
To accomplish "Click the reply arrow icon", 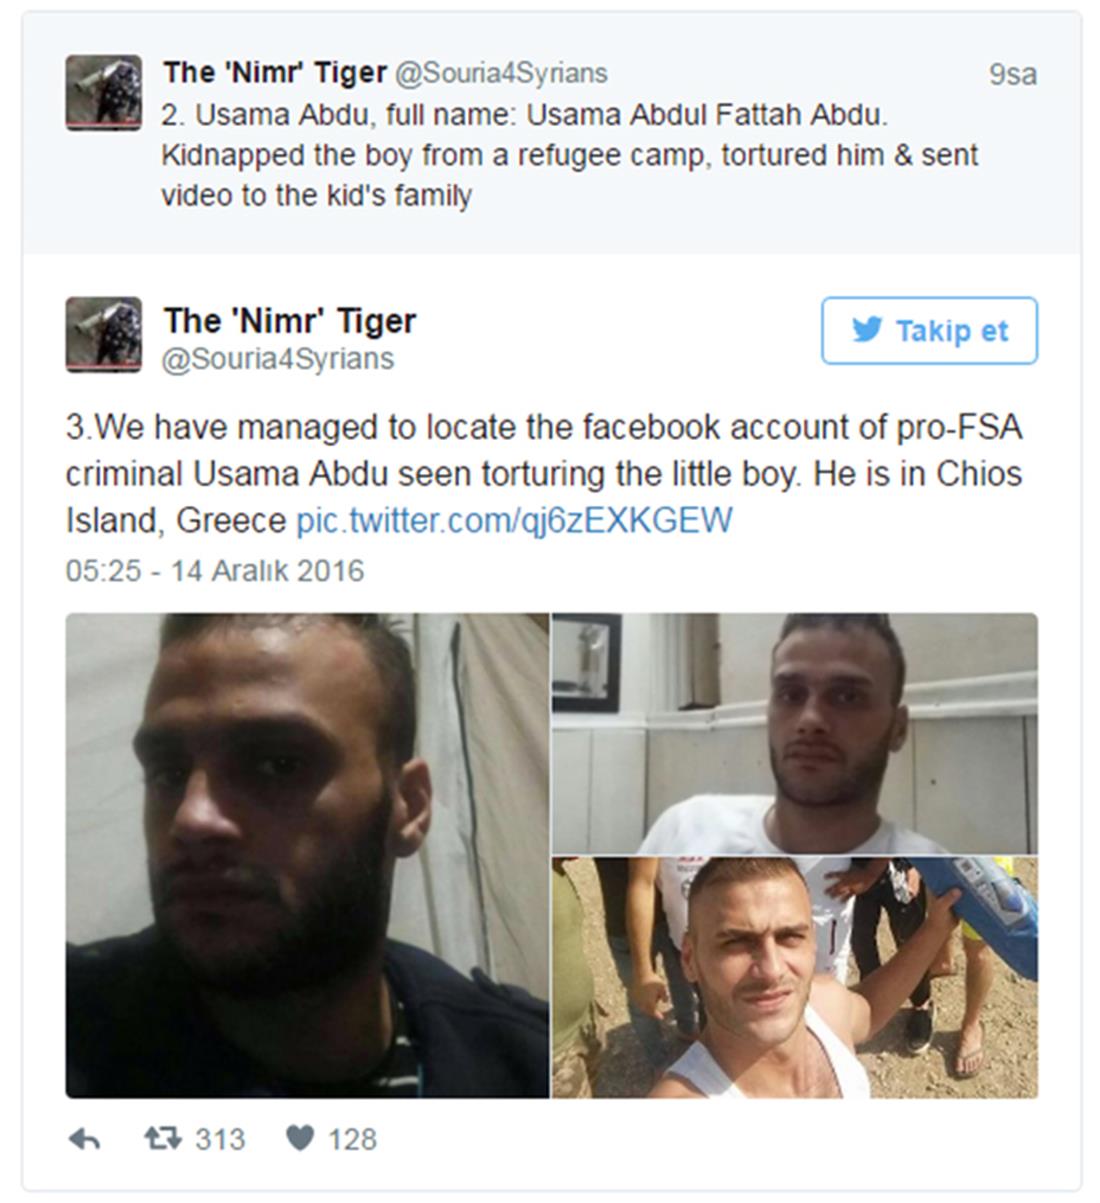I will 84,1139.
